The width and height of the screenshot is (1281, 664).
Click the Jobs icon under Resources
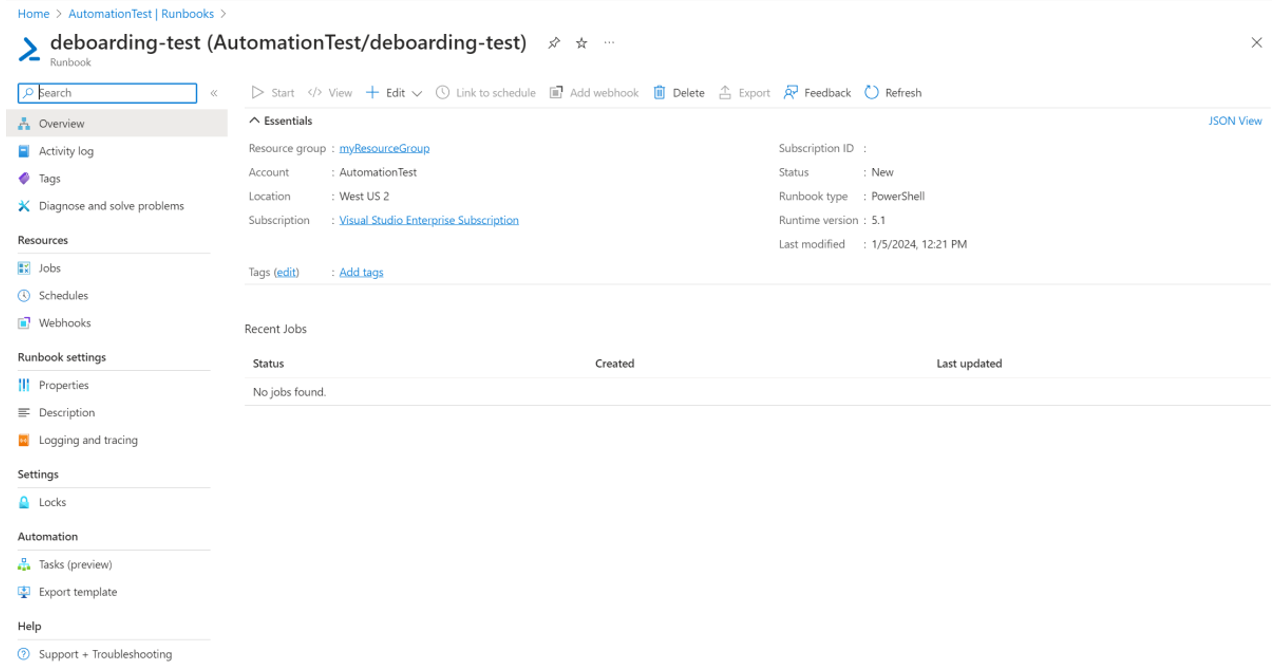click(x=24, y=268)
